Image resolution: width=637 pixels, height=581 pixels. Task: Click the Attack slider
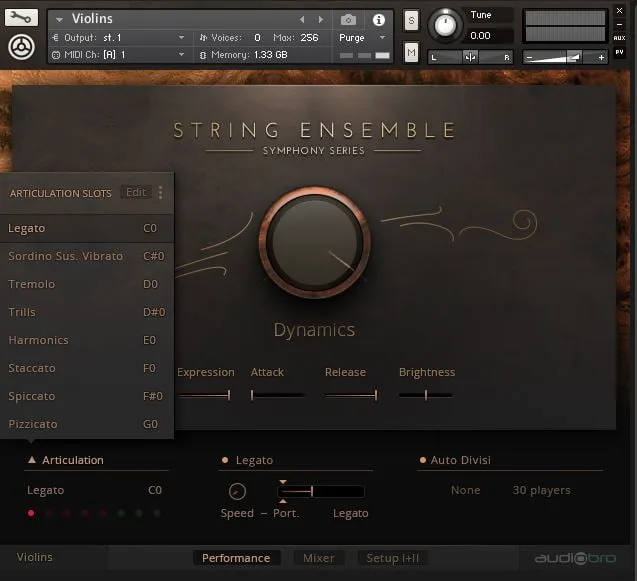click(277, 395)
